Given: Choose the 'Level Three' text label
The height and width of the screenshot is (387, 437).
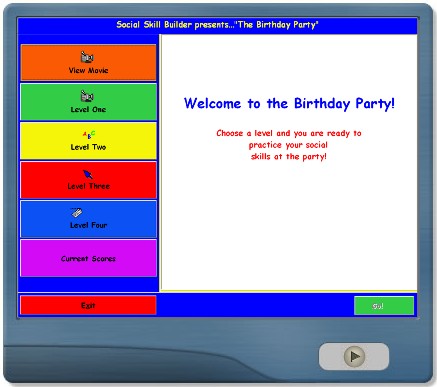Looking at the screenshot, I should tap(88, 186).
